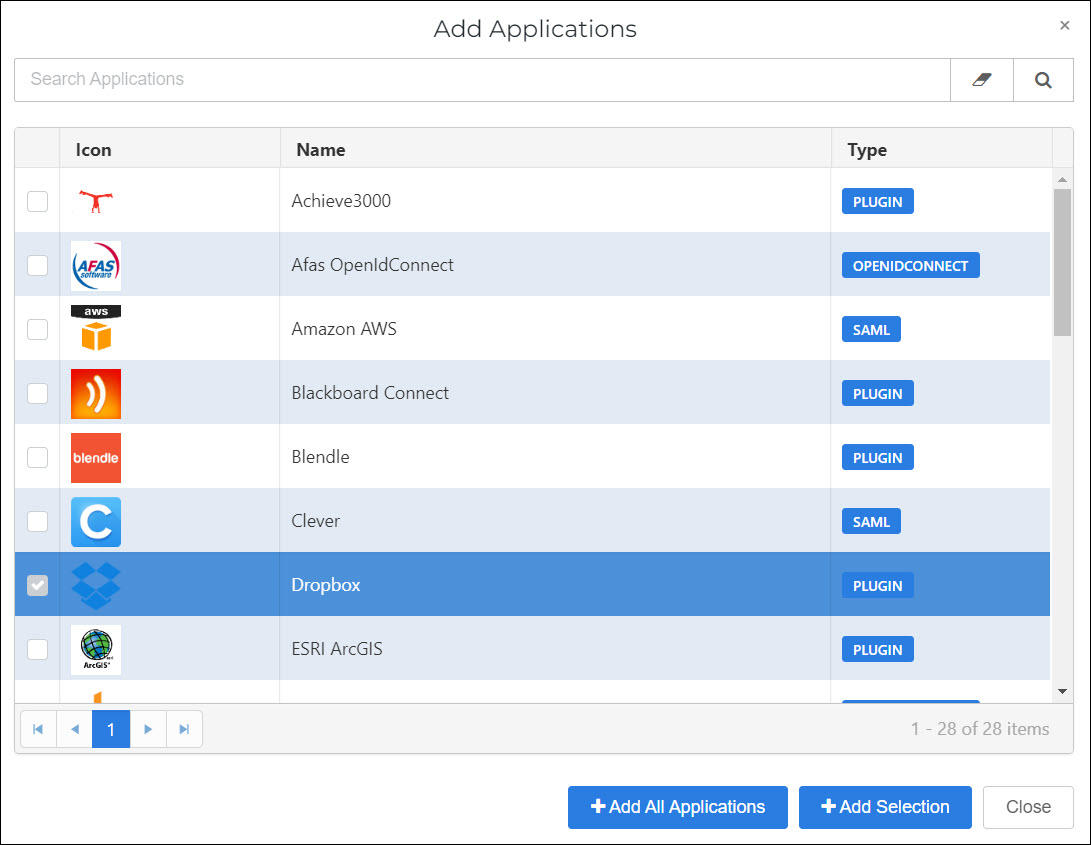Check the Achieve3000 row checkbox
Image resolution: width=1091 pixels, height=845 pixels.
pos(38,201)
